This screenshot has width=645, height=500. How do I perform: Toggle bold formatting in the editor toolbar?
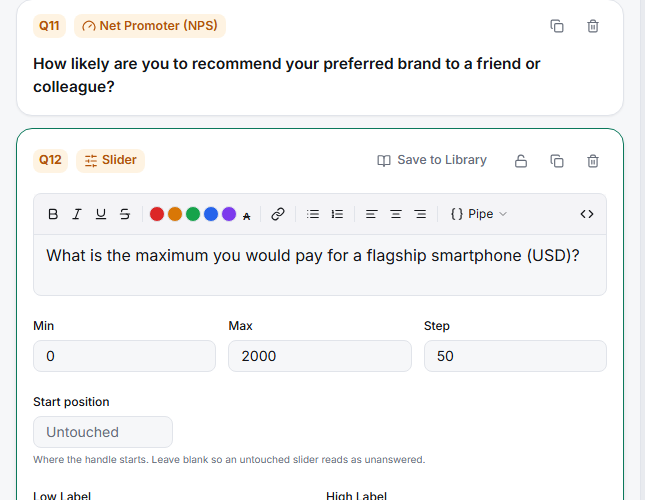tap(53, 214)
